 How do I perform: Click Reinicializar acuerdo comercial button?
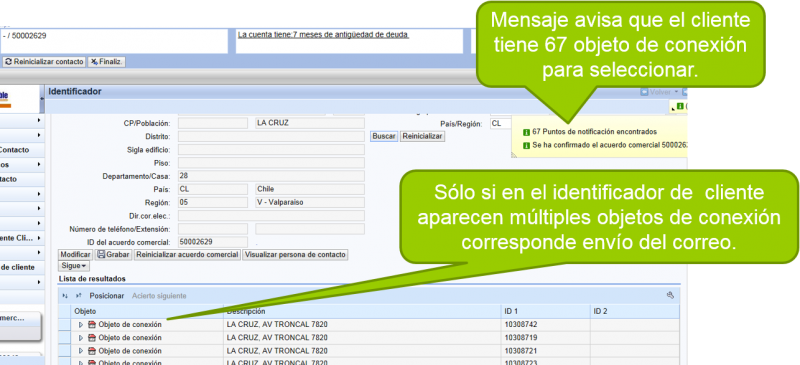tap(187, 255)
